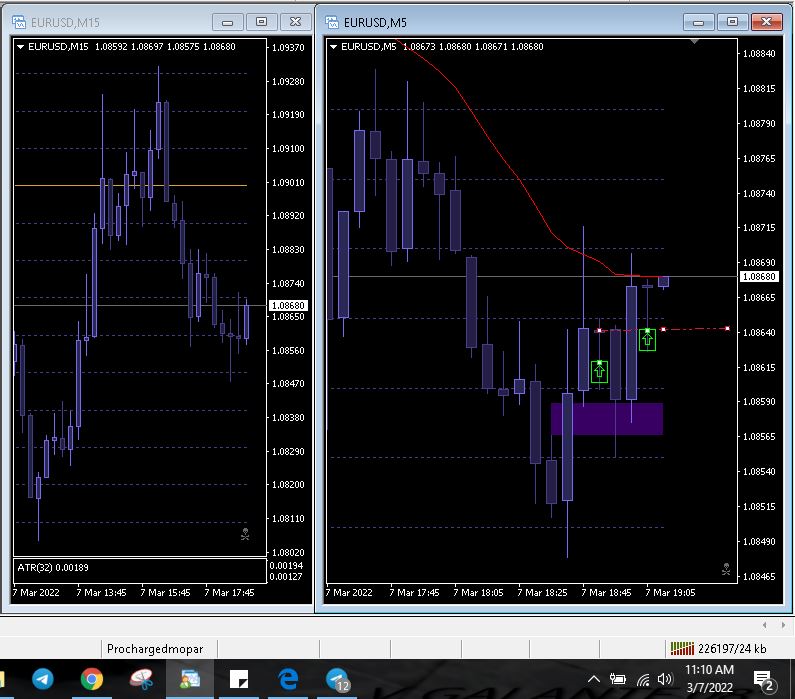795x699 pixels.
Task: Click the red dashed order line end marker
Action: click(x=728, y=328)
